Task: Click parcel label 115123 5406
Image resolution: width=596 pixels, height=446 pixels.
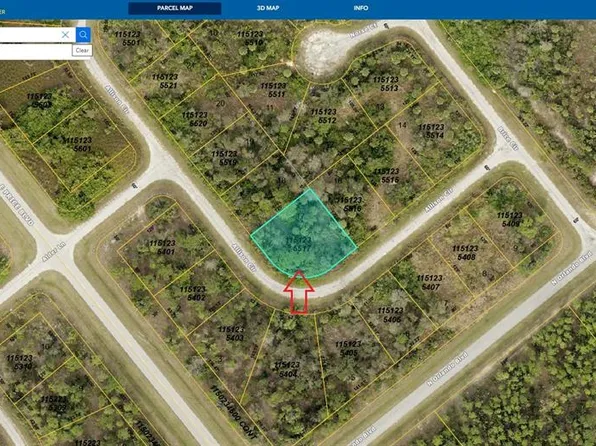Action: 391,315
